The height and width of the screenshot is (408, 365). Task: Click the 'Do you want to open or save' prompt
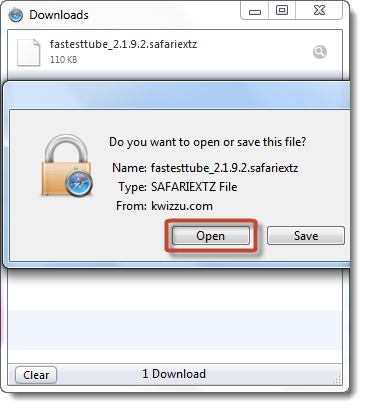[207, 142]
